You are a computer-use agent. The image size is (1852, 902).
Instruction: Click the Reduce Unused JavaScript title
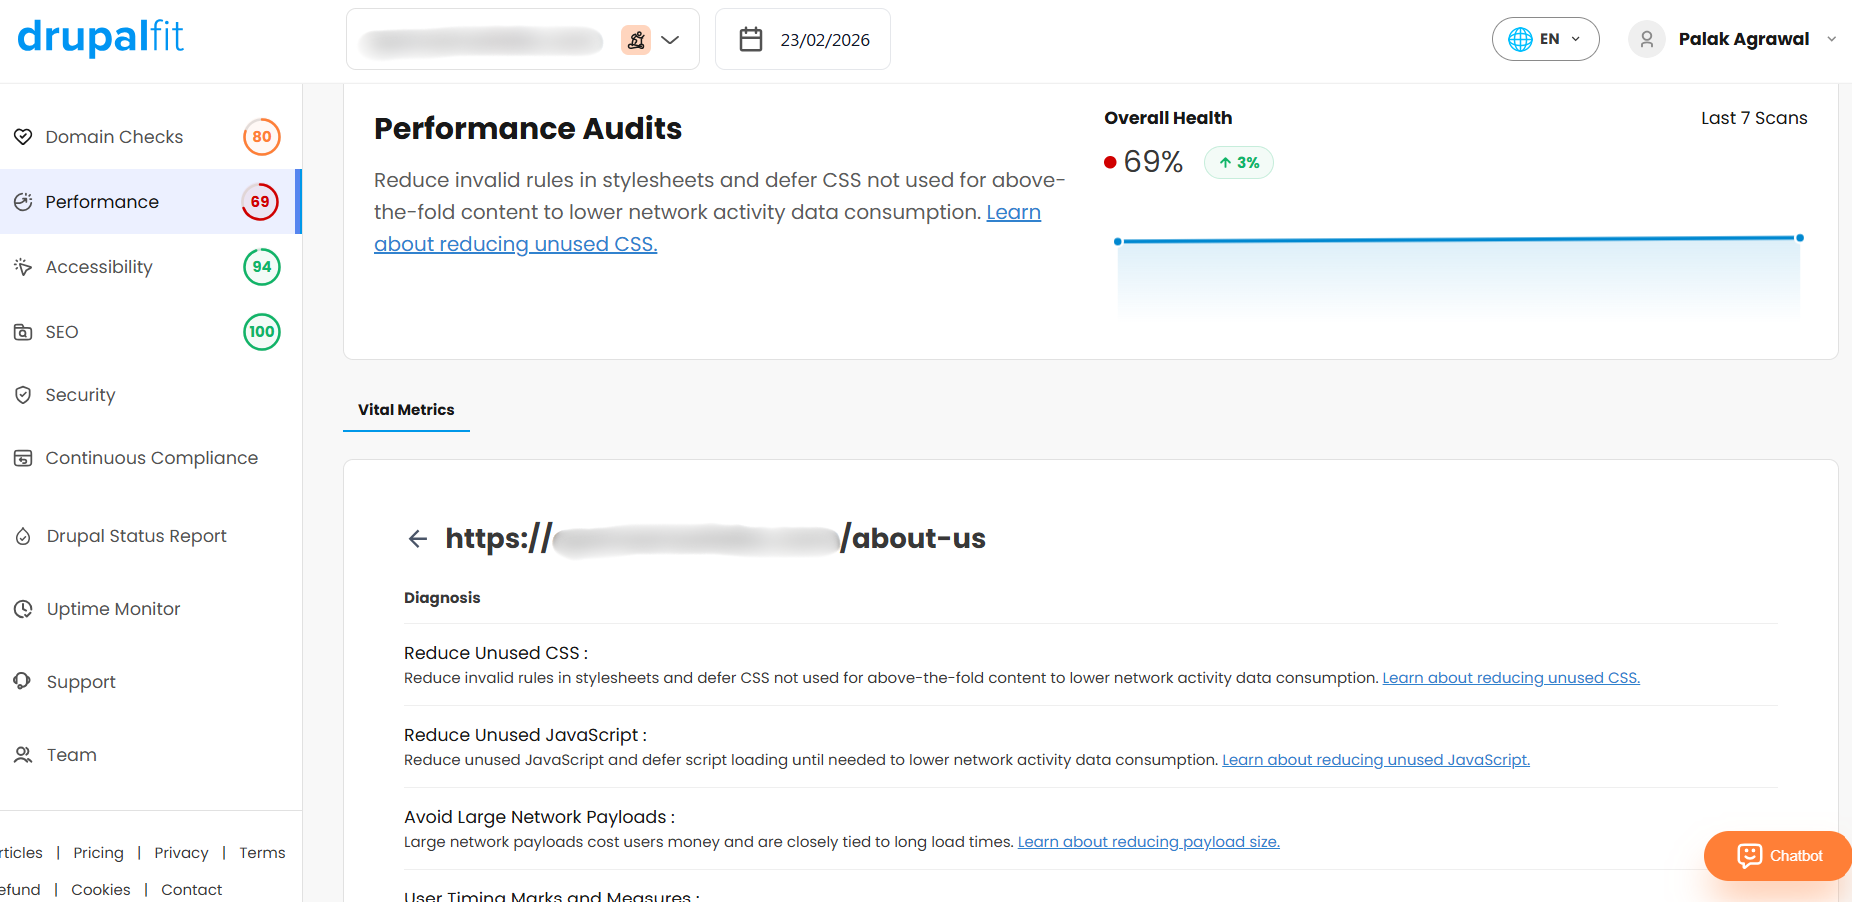click(525, 735)
